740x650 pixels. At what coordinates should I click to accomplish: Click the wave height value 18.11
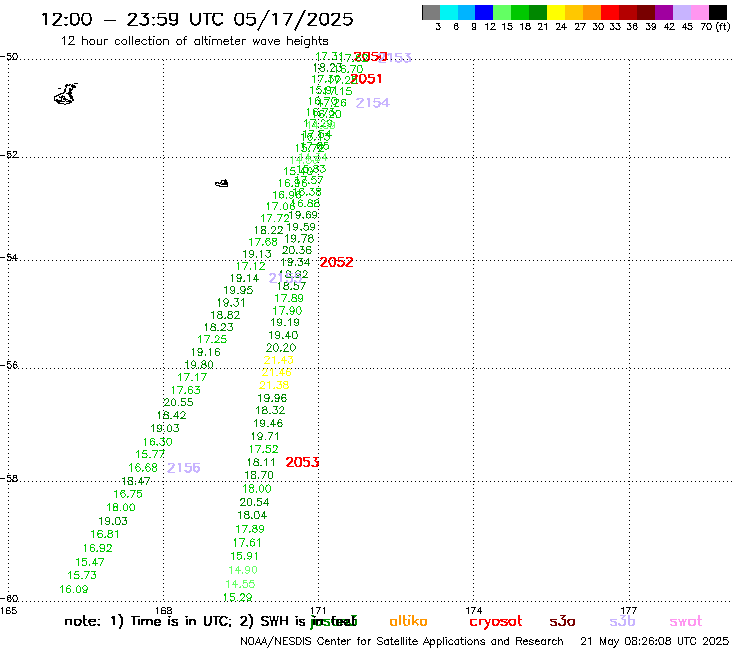tap(261, 463)
